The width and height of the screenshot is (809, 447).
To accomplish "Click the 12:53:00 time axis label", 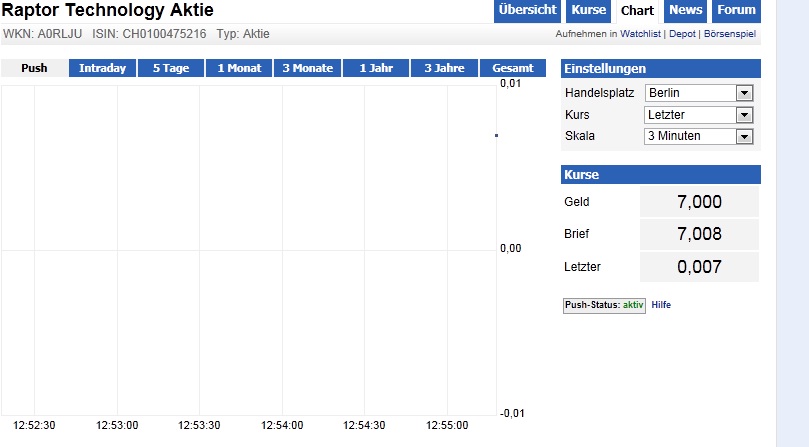I will tap(117, 425).
